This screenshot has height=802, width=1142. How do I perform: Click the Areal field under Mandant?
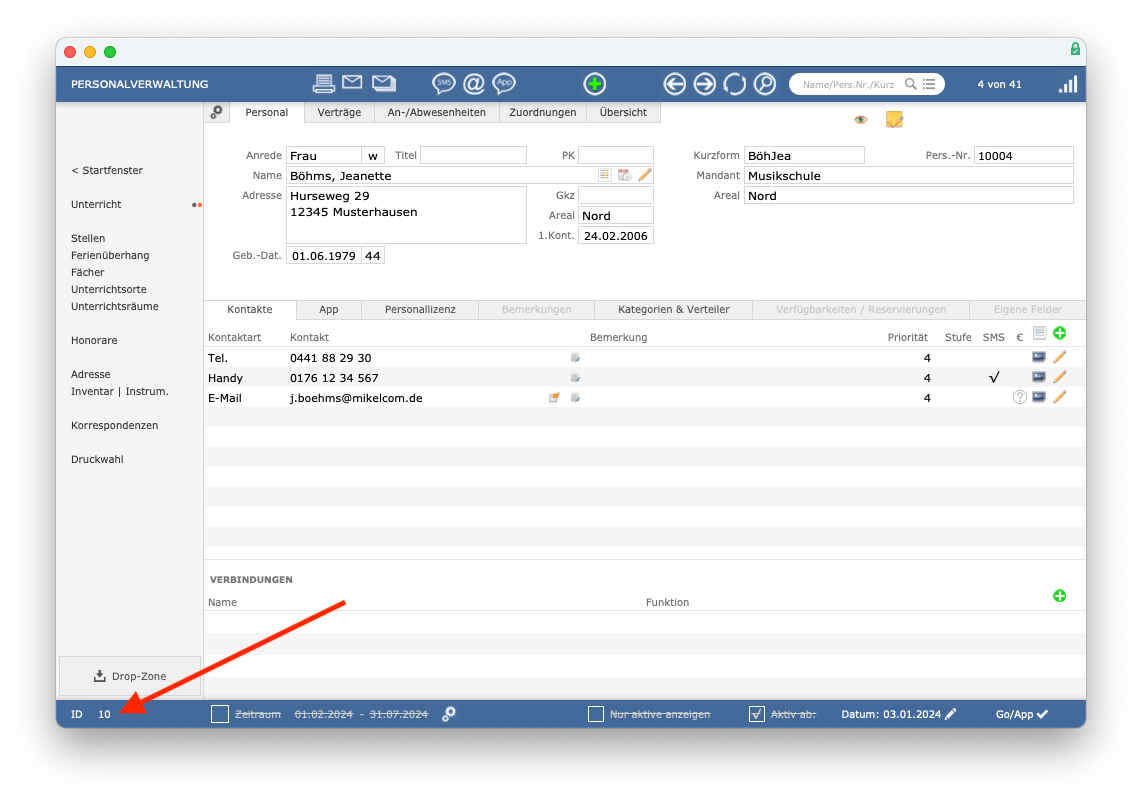click(x=908, y=195)
